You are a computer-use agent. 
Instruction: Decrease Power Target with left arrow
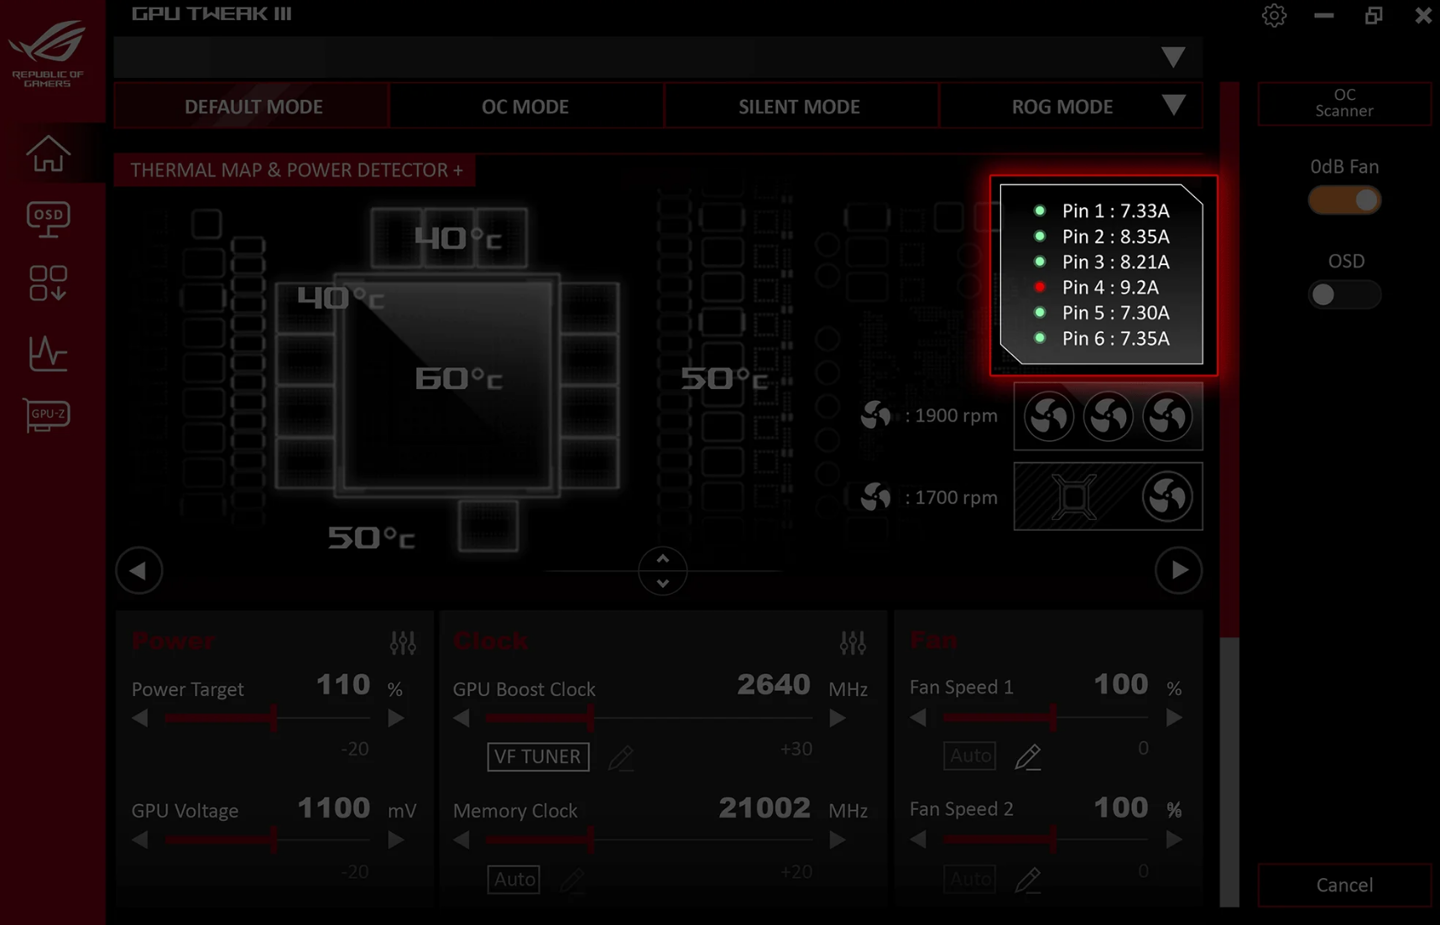140,718
